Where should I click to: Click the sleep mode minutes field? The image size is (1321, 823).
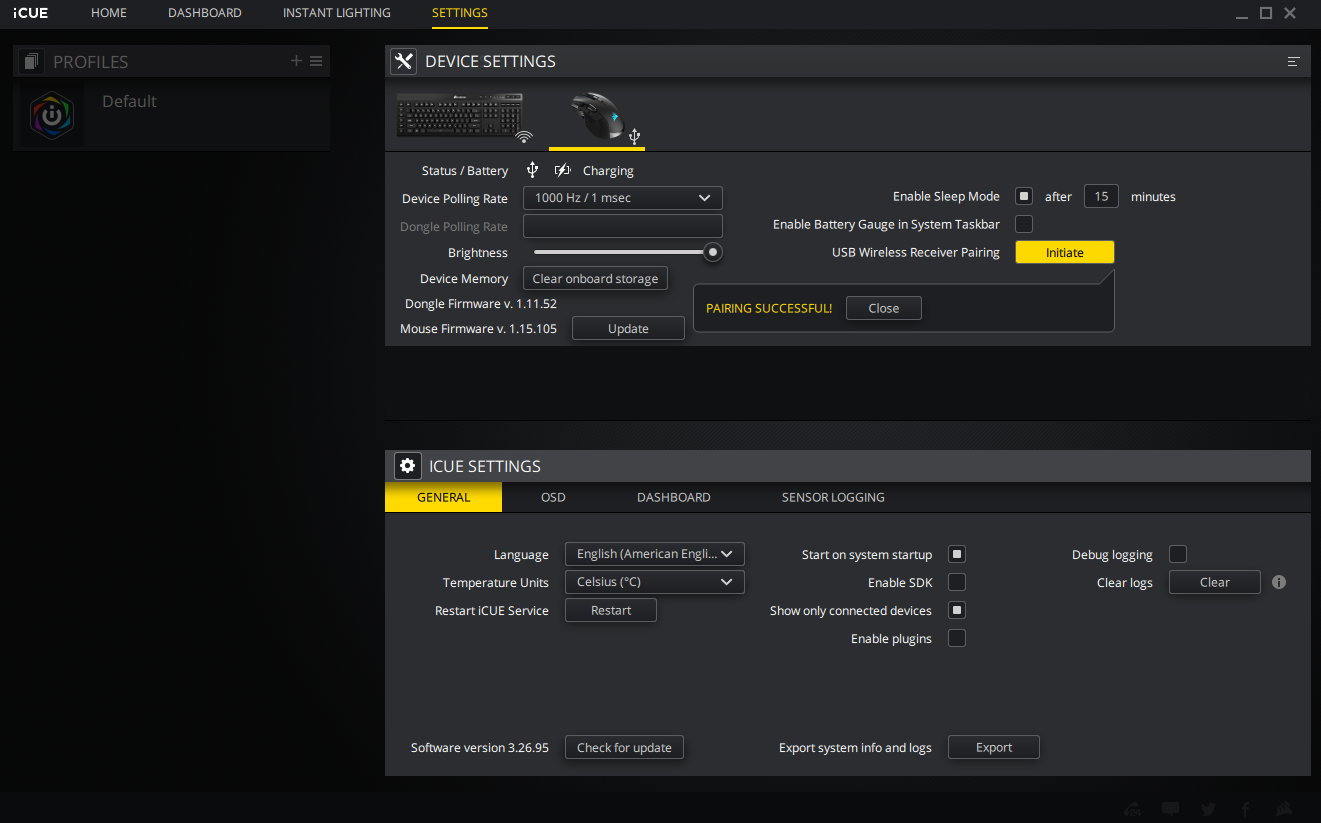click(1101, 196)
